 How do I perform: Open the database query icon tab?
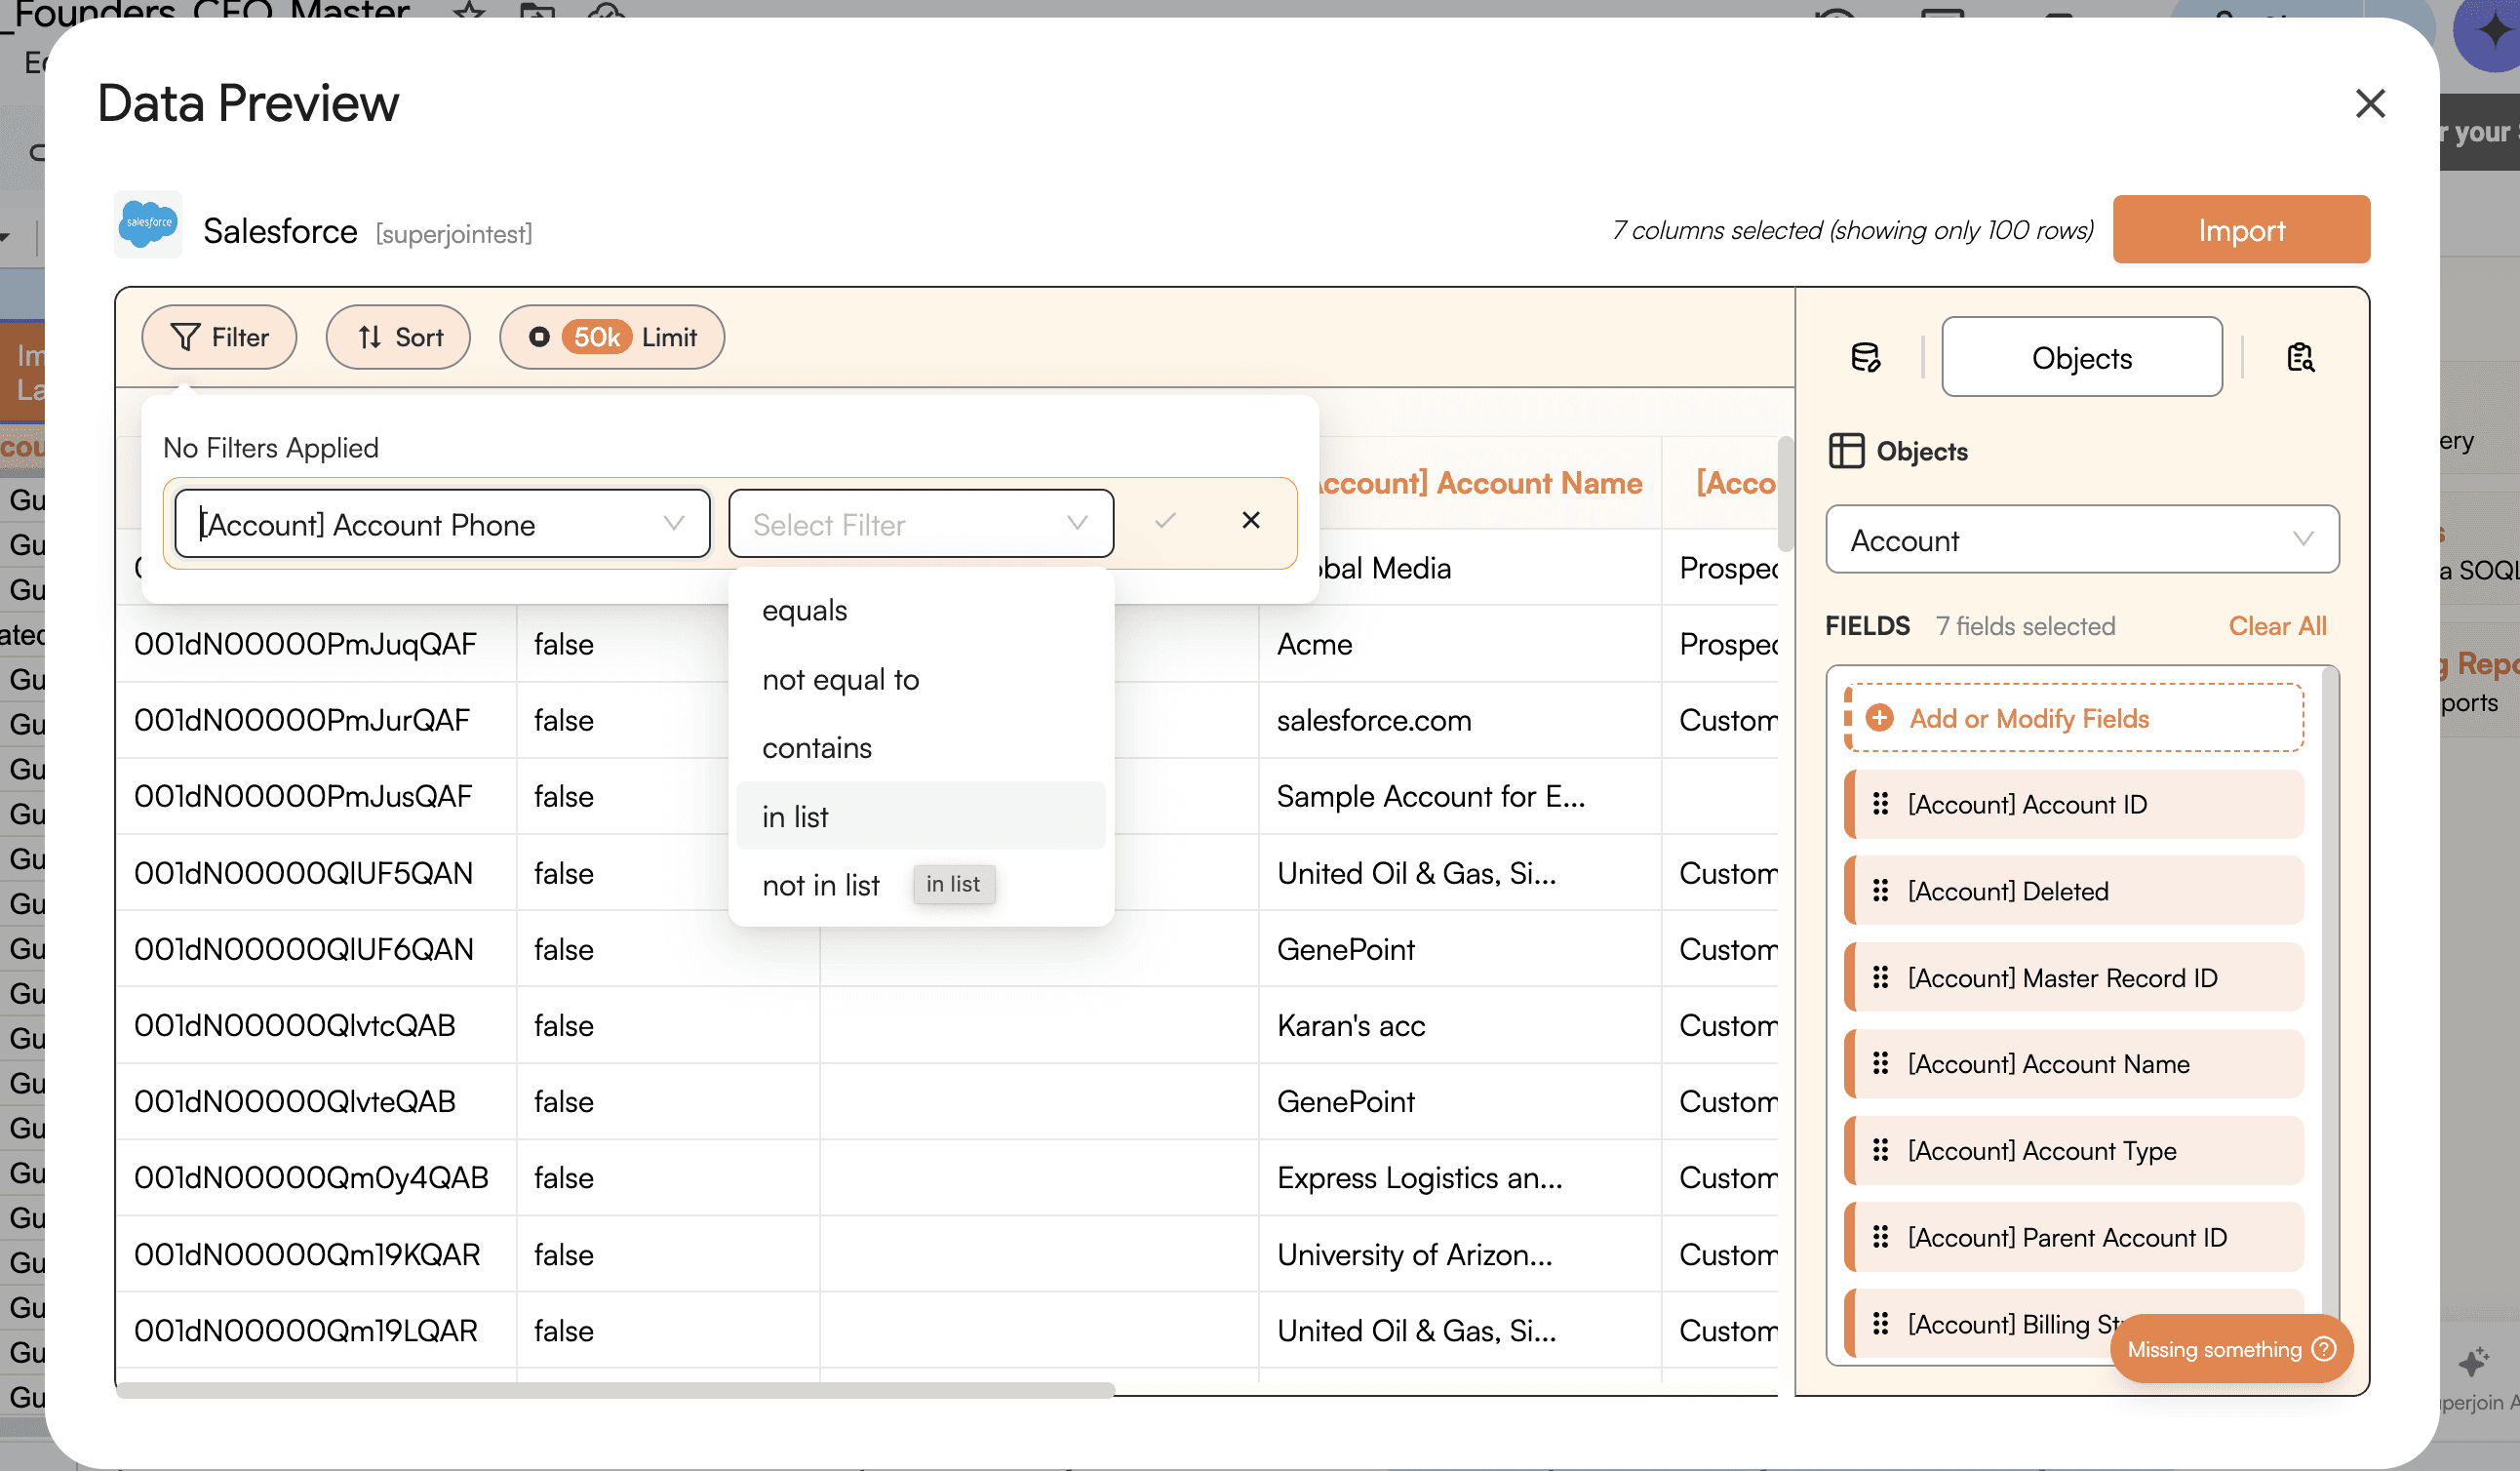tap(1865, 358)
